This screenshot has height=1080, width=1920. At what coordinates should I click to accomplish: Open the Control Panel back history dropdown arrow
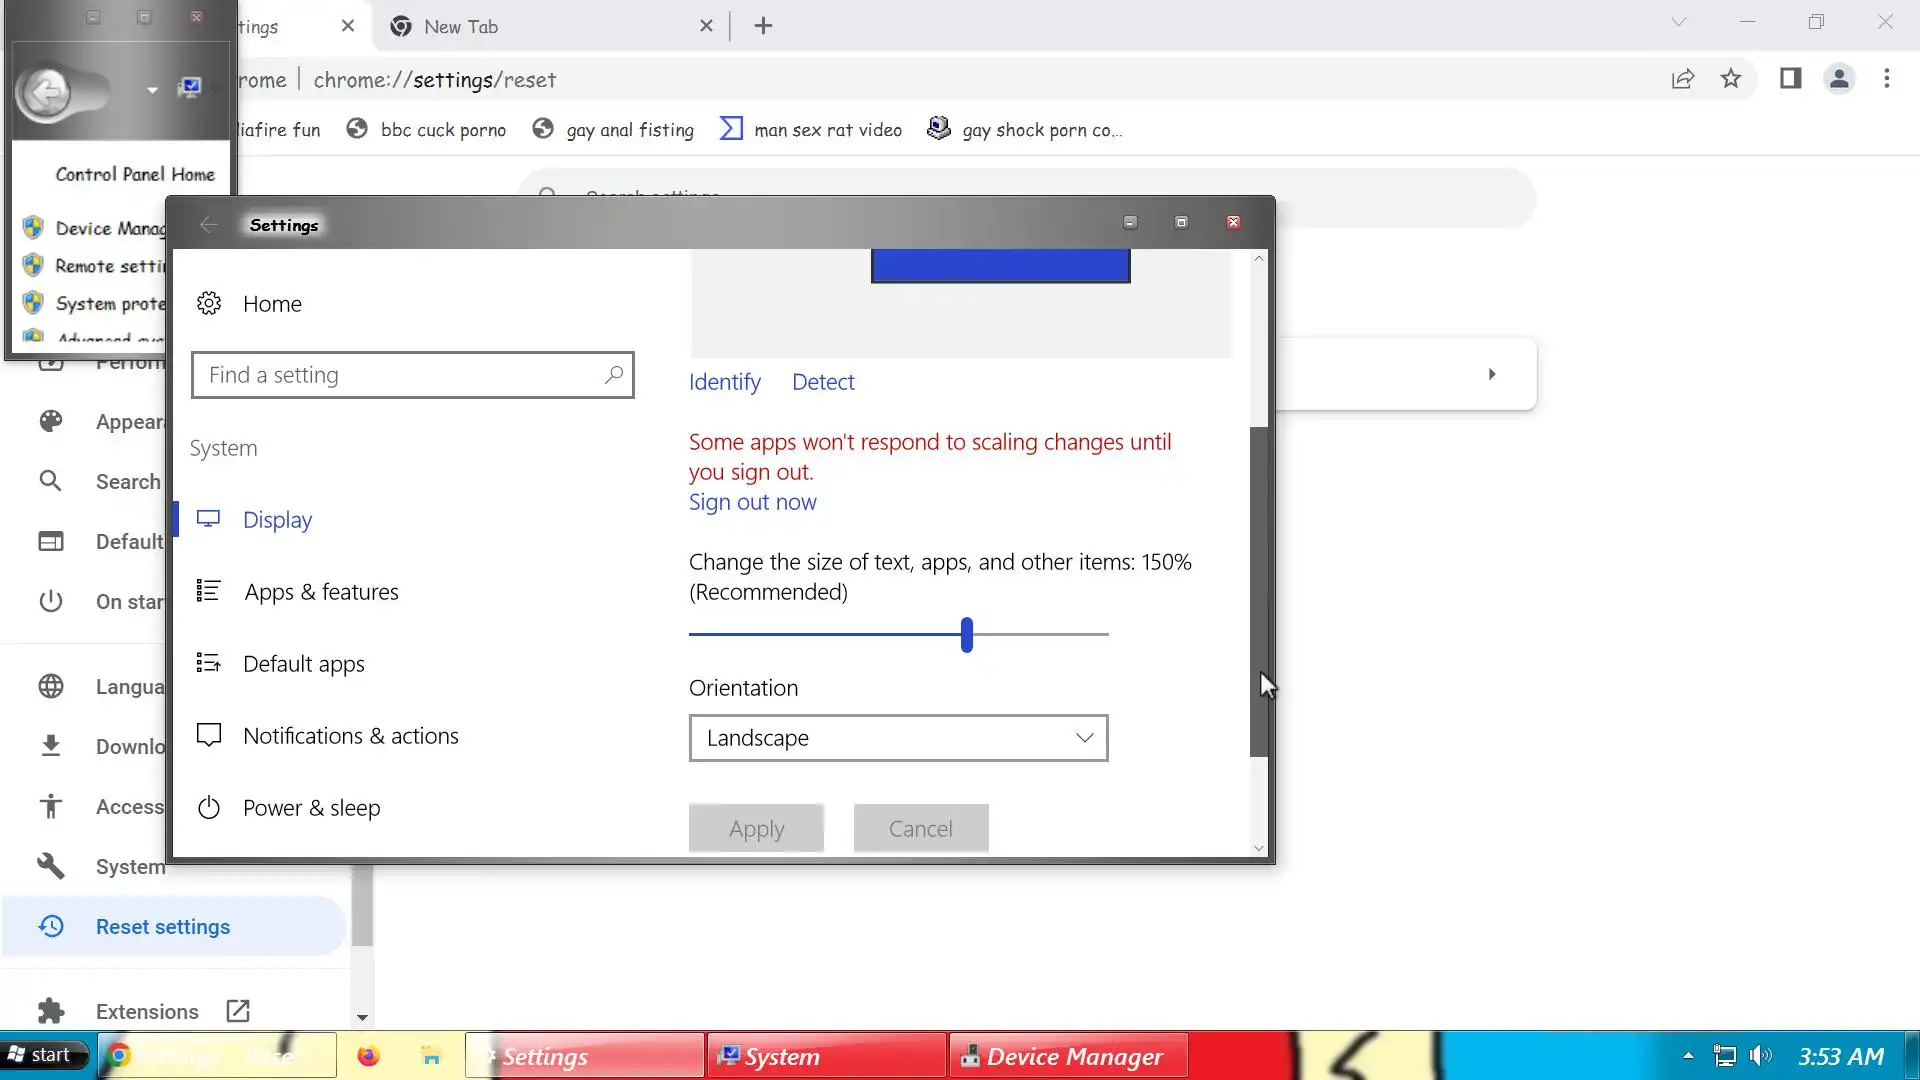coord(152,91)
